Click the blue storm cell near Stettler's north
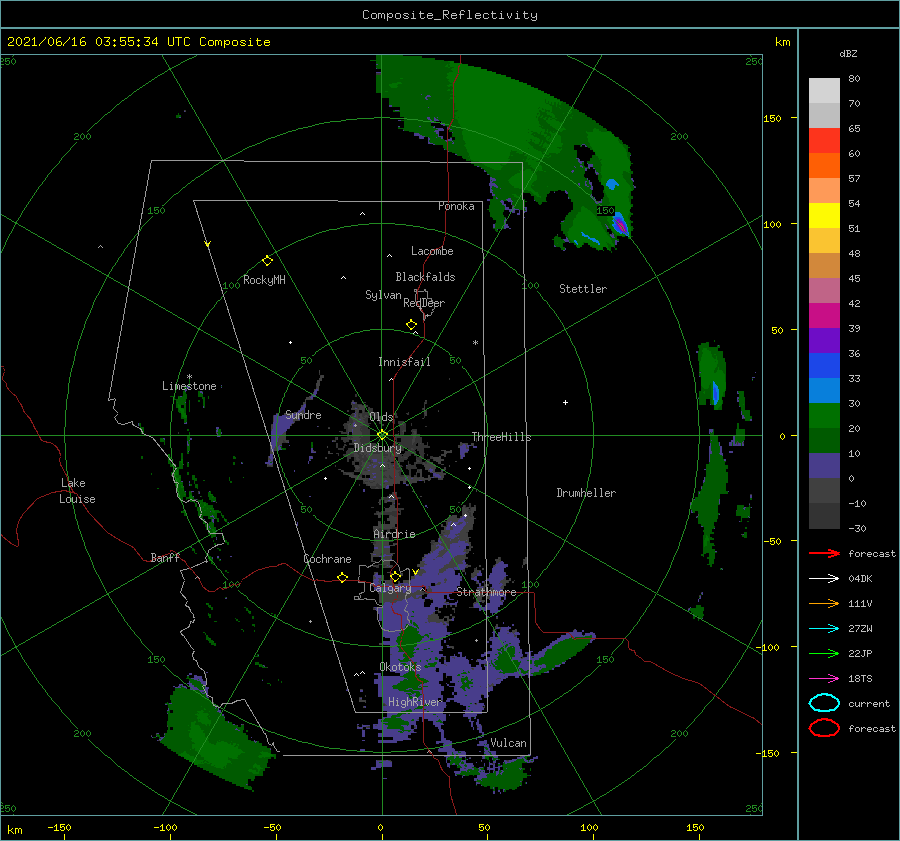This screenshot has width=900, height=841. (x=620, y=224)
